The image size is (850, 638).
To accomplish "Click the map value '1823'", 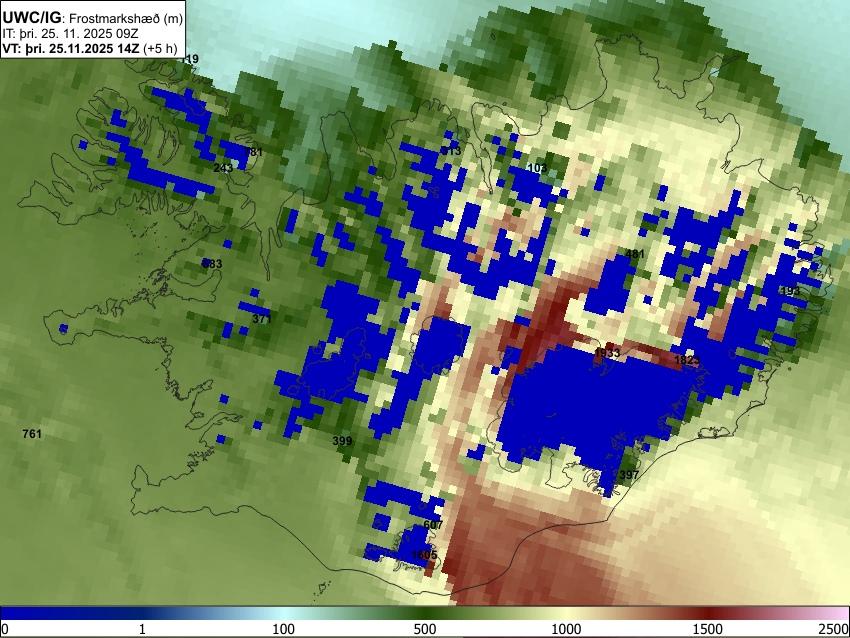I will pyautogui.click(x=687, y=360).
